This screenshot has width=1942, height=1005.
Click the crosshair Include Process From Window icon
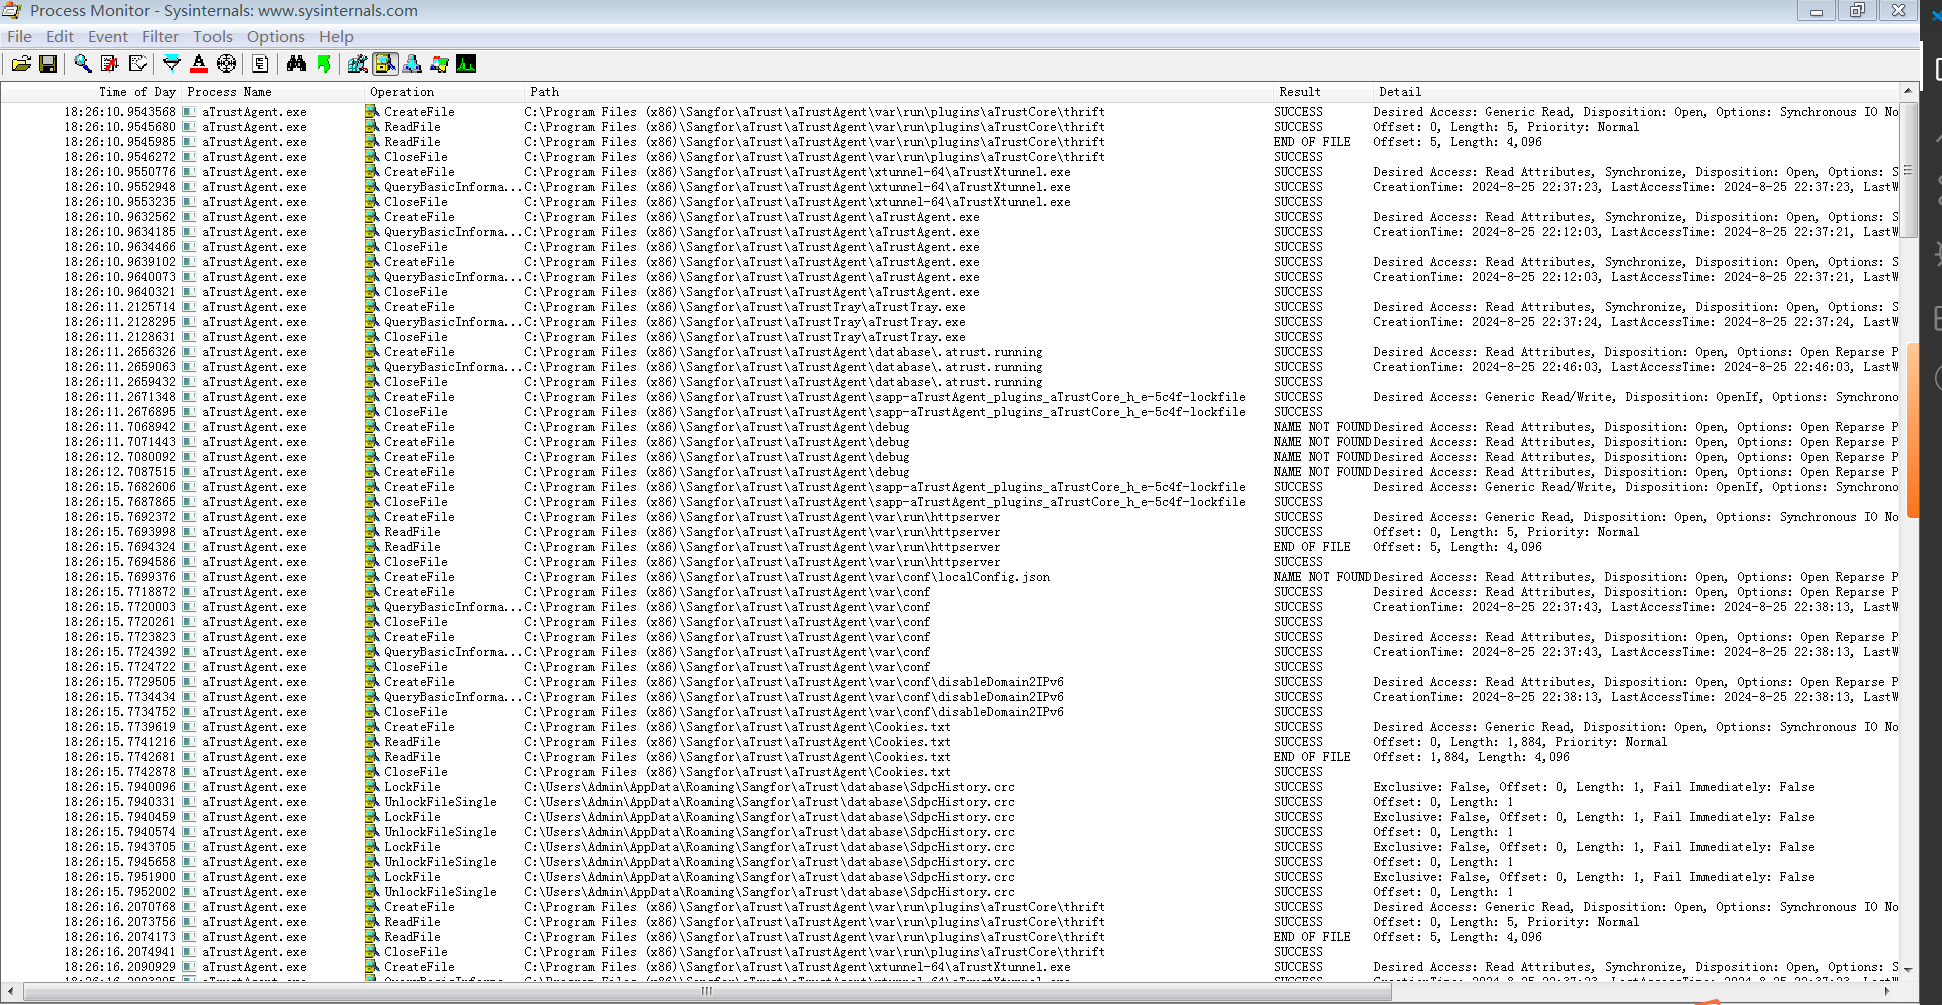[x=227, y=64]
